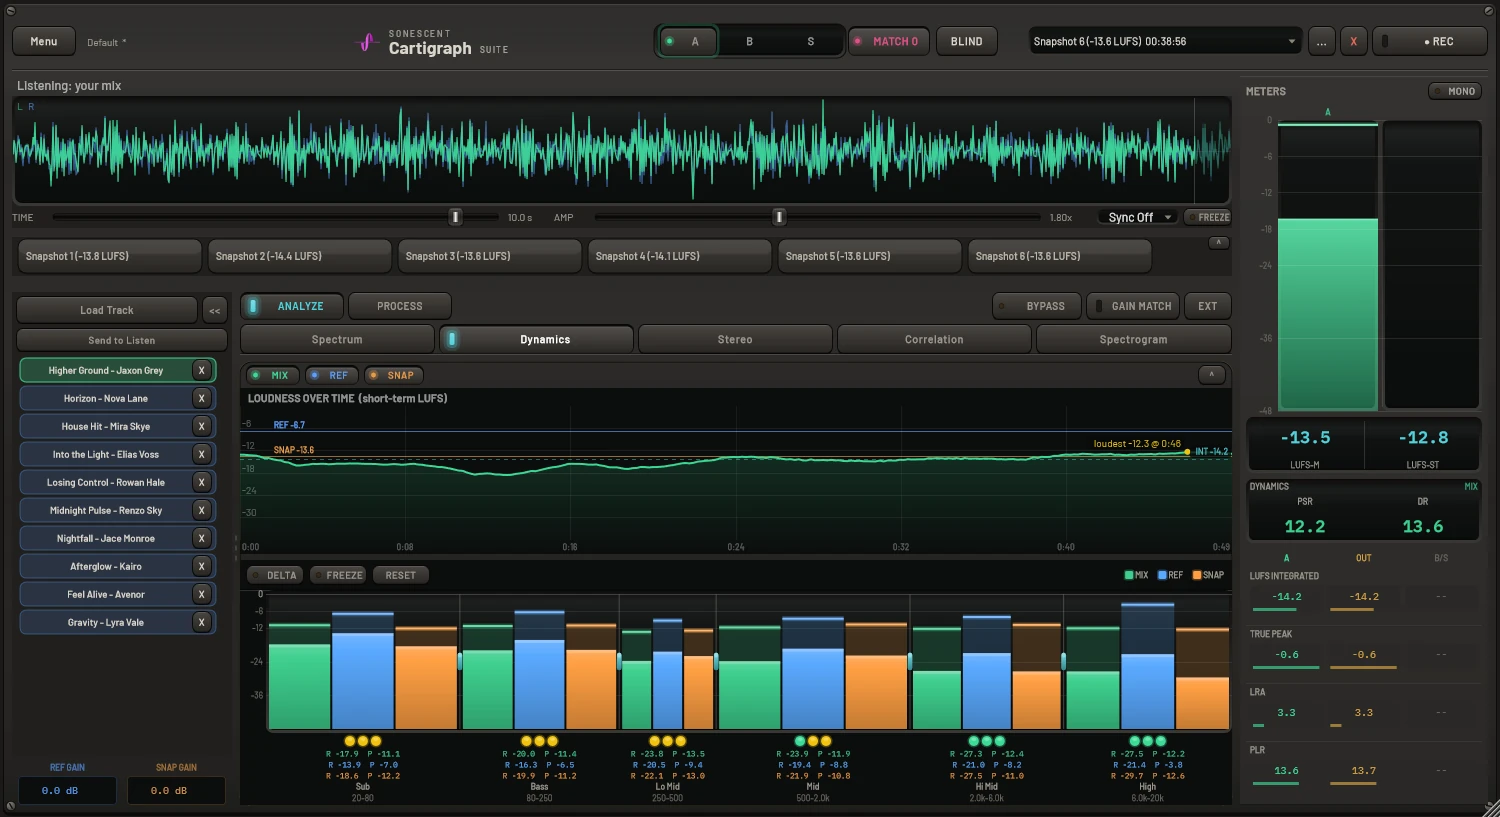The image size is (1500, 817).
Task: Remove Nightfall - Jace Monroe track
Action: [x=201, y=538]
